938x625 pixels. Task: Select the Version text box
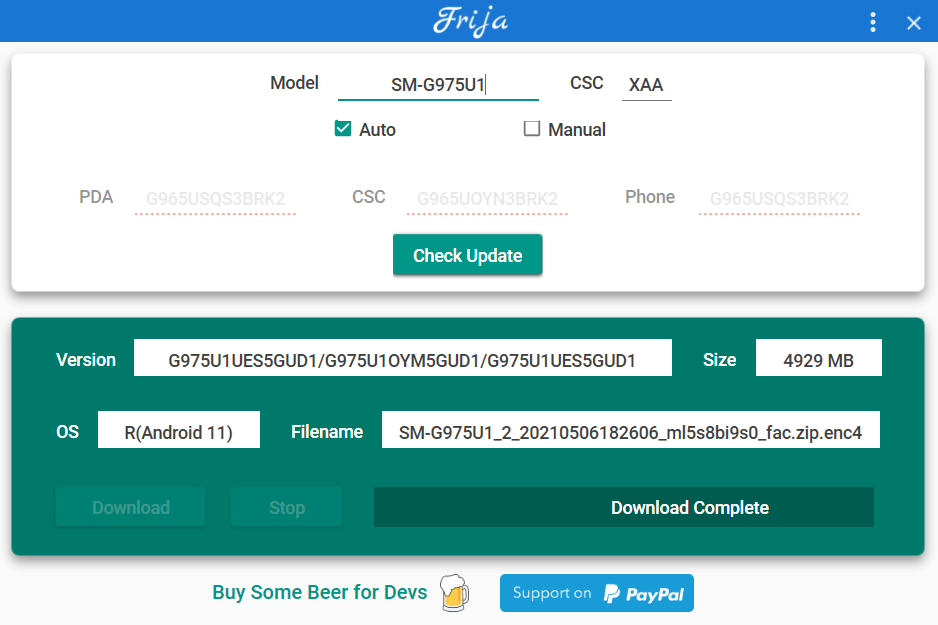pyautogui.click(x=402, y=360)
